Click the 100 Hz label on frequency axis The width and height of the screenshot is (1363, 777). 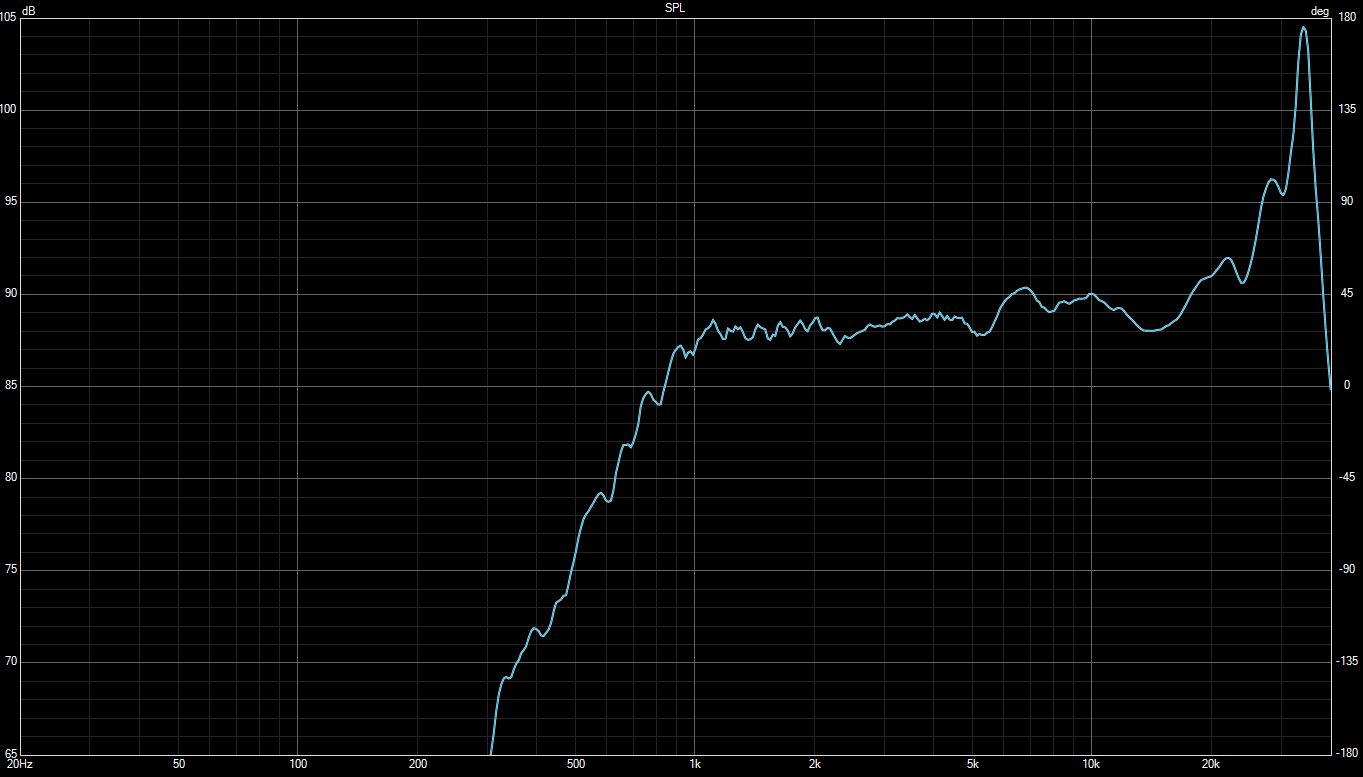298,765
